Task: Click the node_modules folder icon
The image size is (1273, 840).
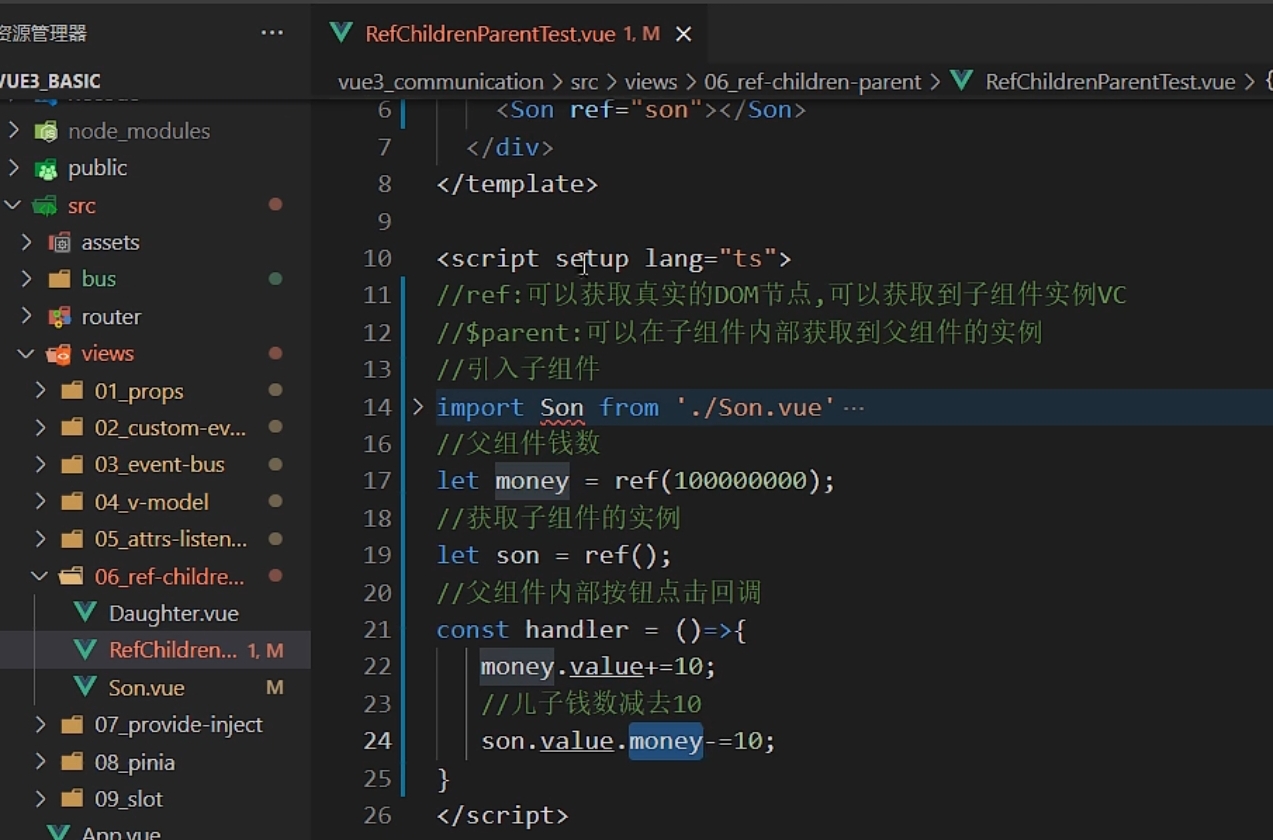Action: click(46, 131)
